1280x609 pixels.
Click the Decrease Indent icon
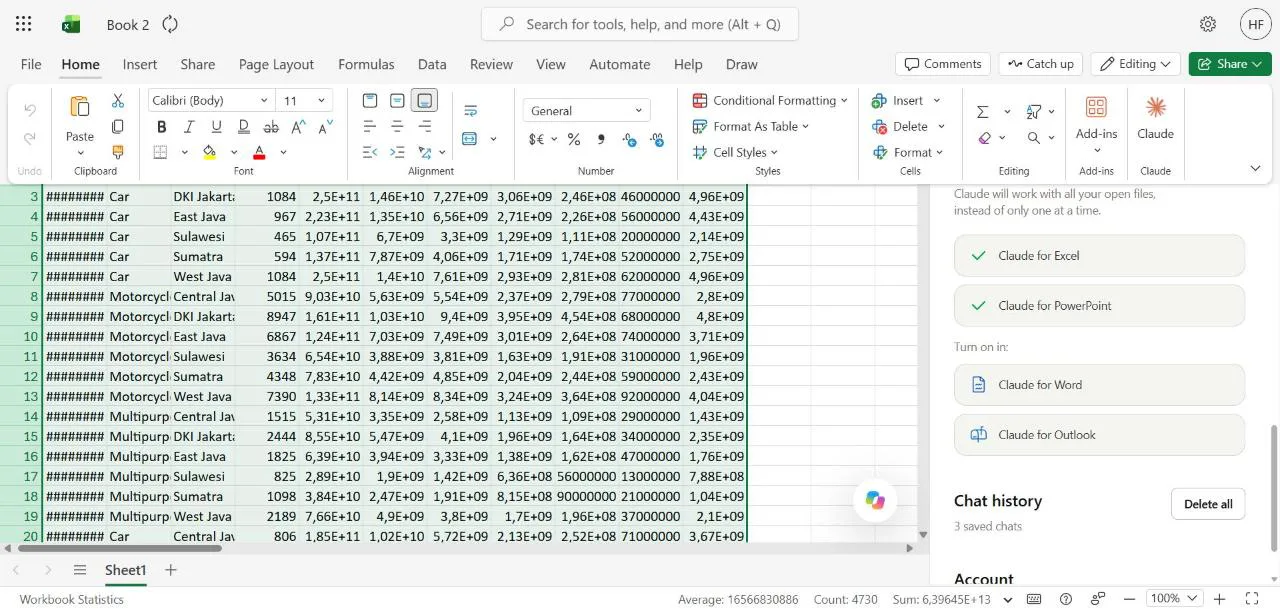point(370,152)
